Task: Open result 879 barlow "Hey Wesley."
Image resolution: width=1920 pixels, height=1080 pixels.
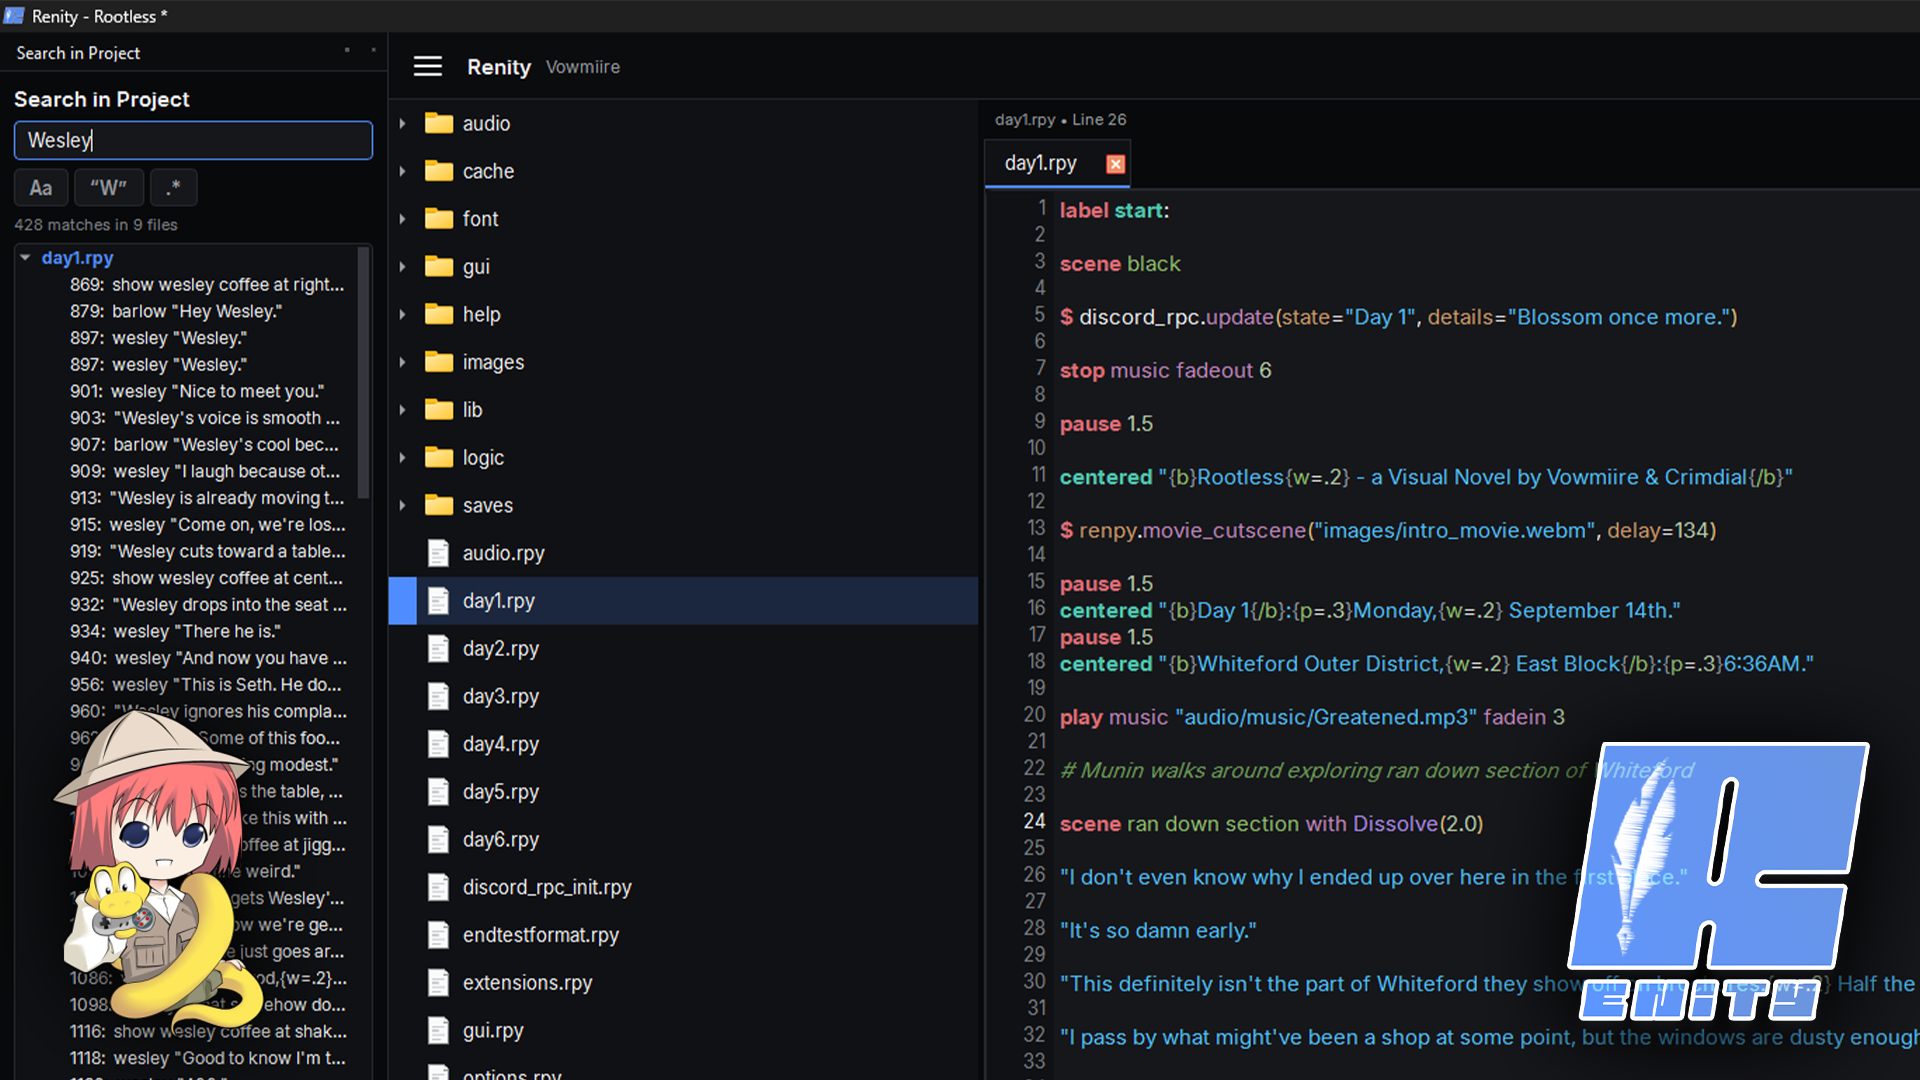Action: click(176, 311)
